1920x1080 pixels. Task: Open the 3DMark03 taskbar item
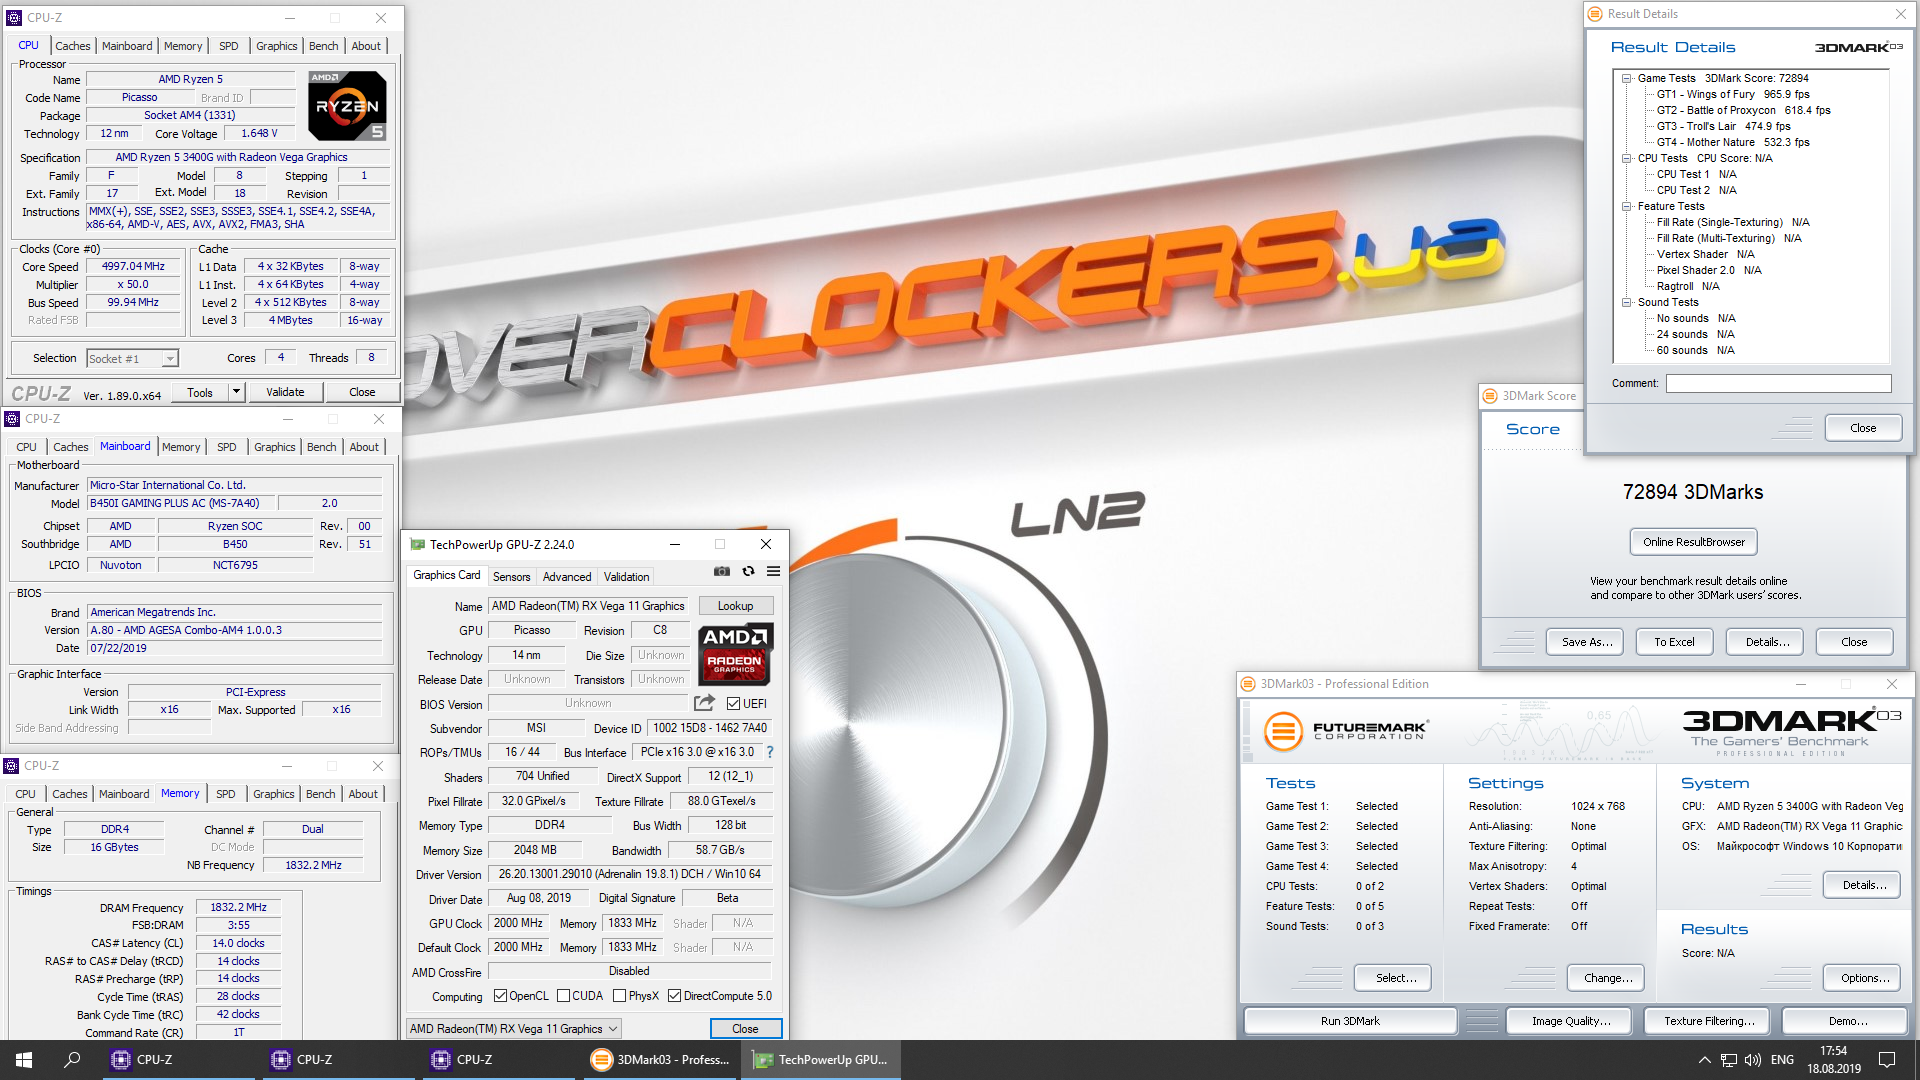click(x=660, y=1060)
